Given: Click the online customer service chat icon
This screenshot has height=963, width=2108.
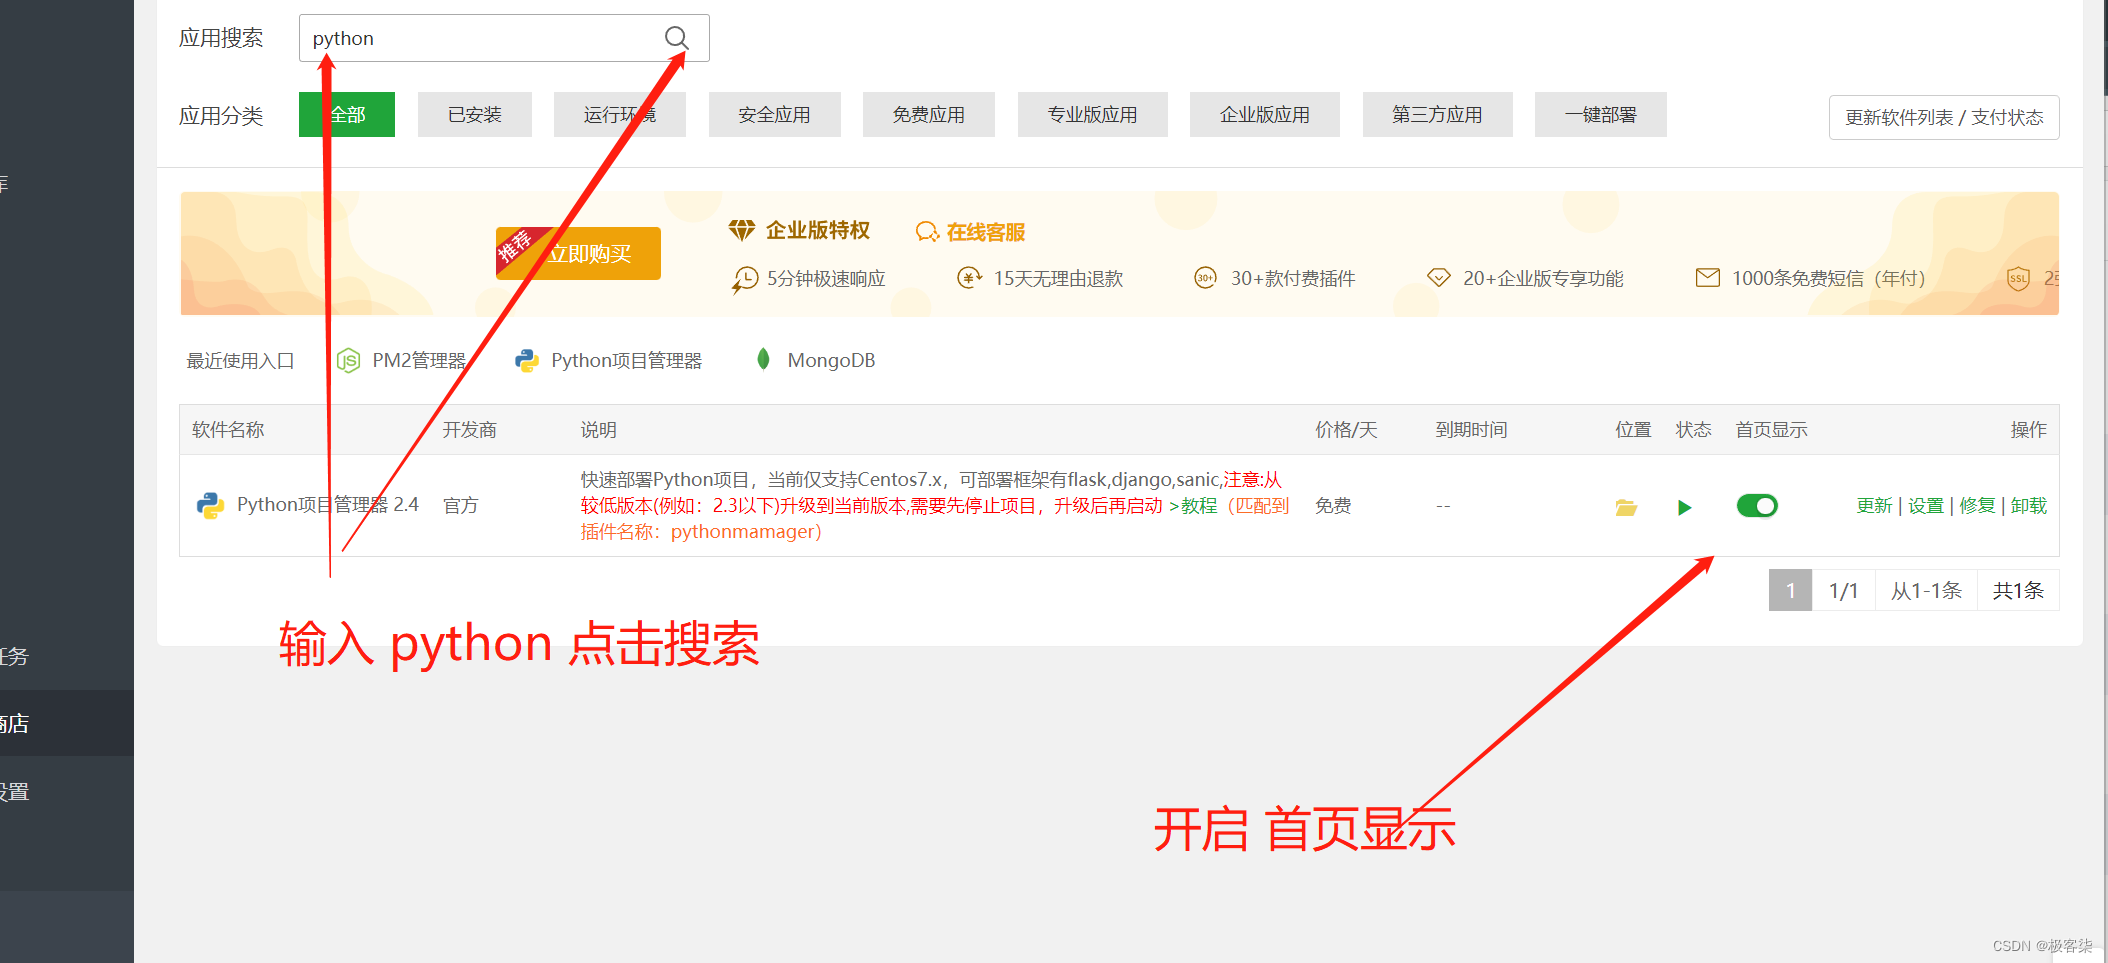Looking at the screenshot, I should tap(927, 232).
